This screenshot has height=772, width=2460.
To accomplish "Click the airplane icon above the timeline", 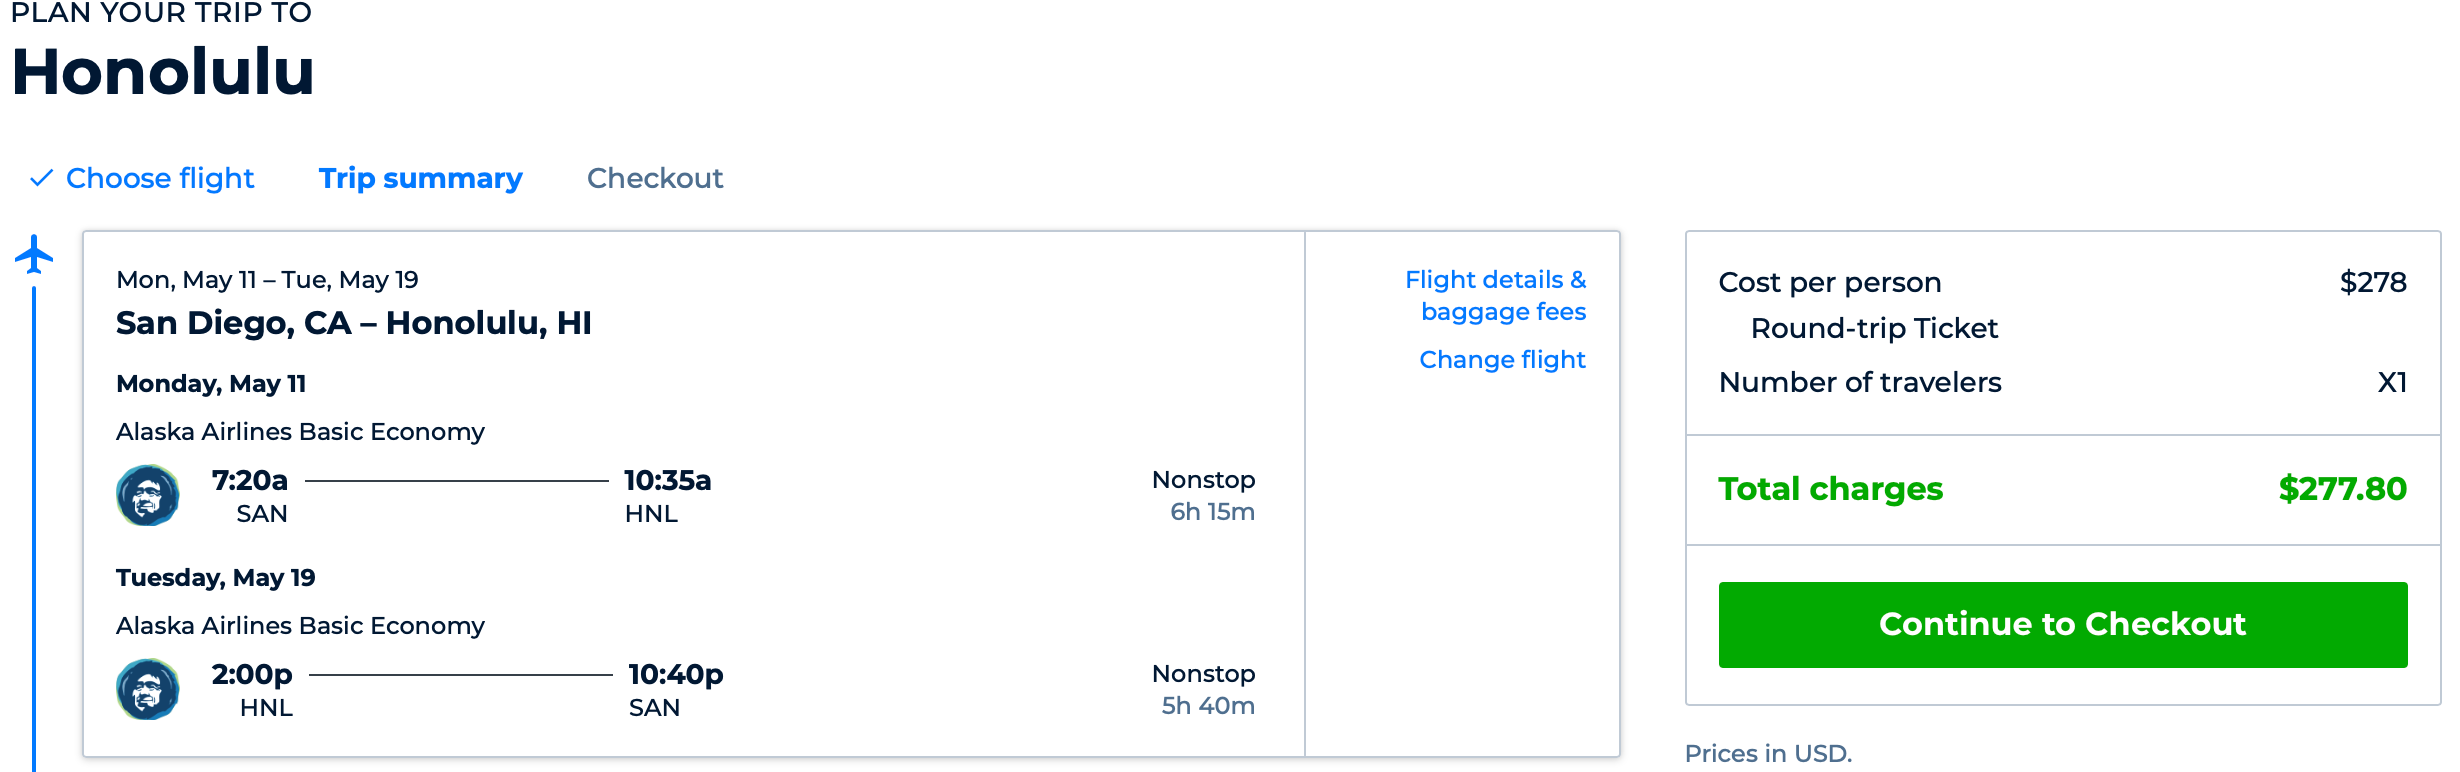I will pyautogui.click(x=34, y=254).
